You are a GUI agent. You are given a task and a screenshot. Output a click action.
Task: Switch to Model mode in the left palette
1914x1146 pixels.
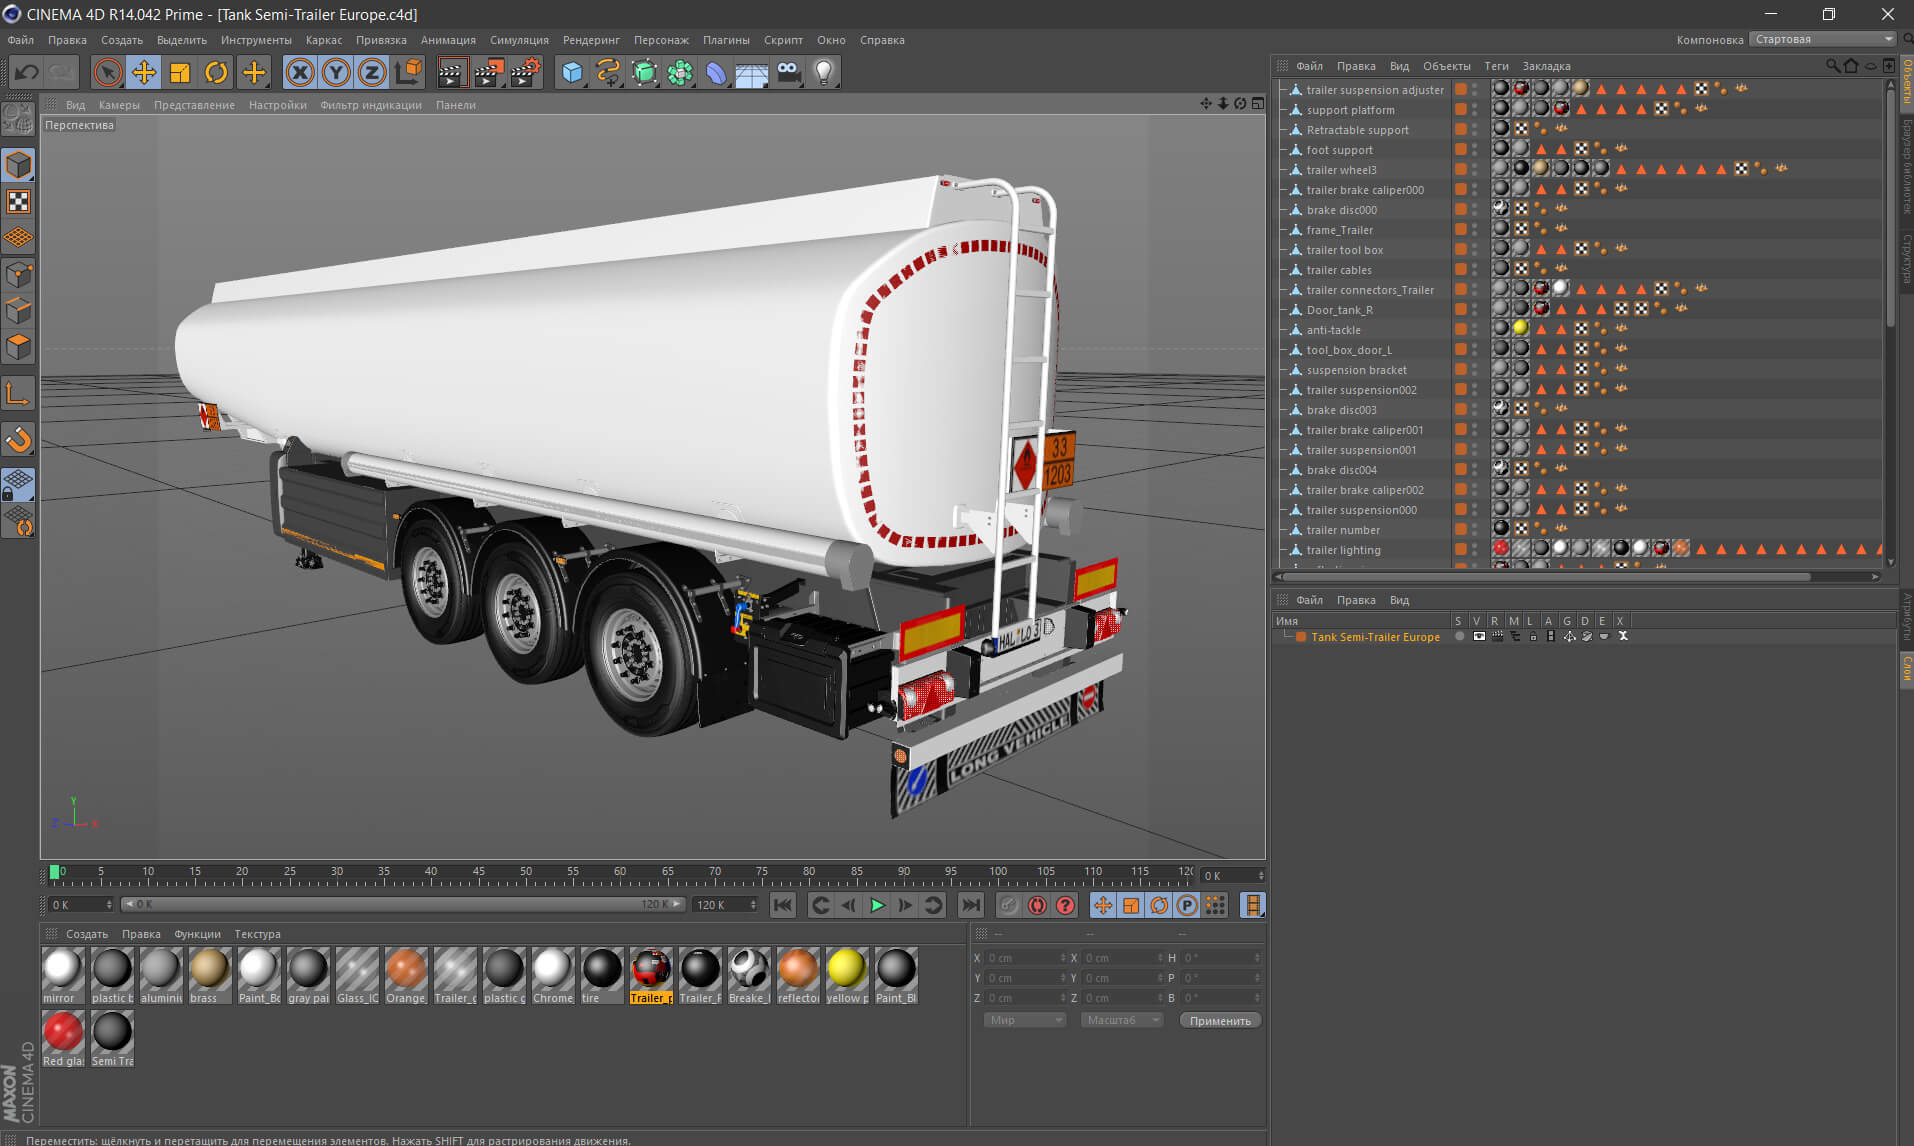18,165
